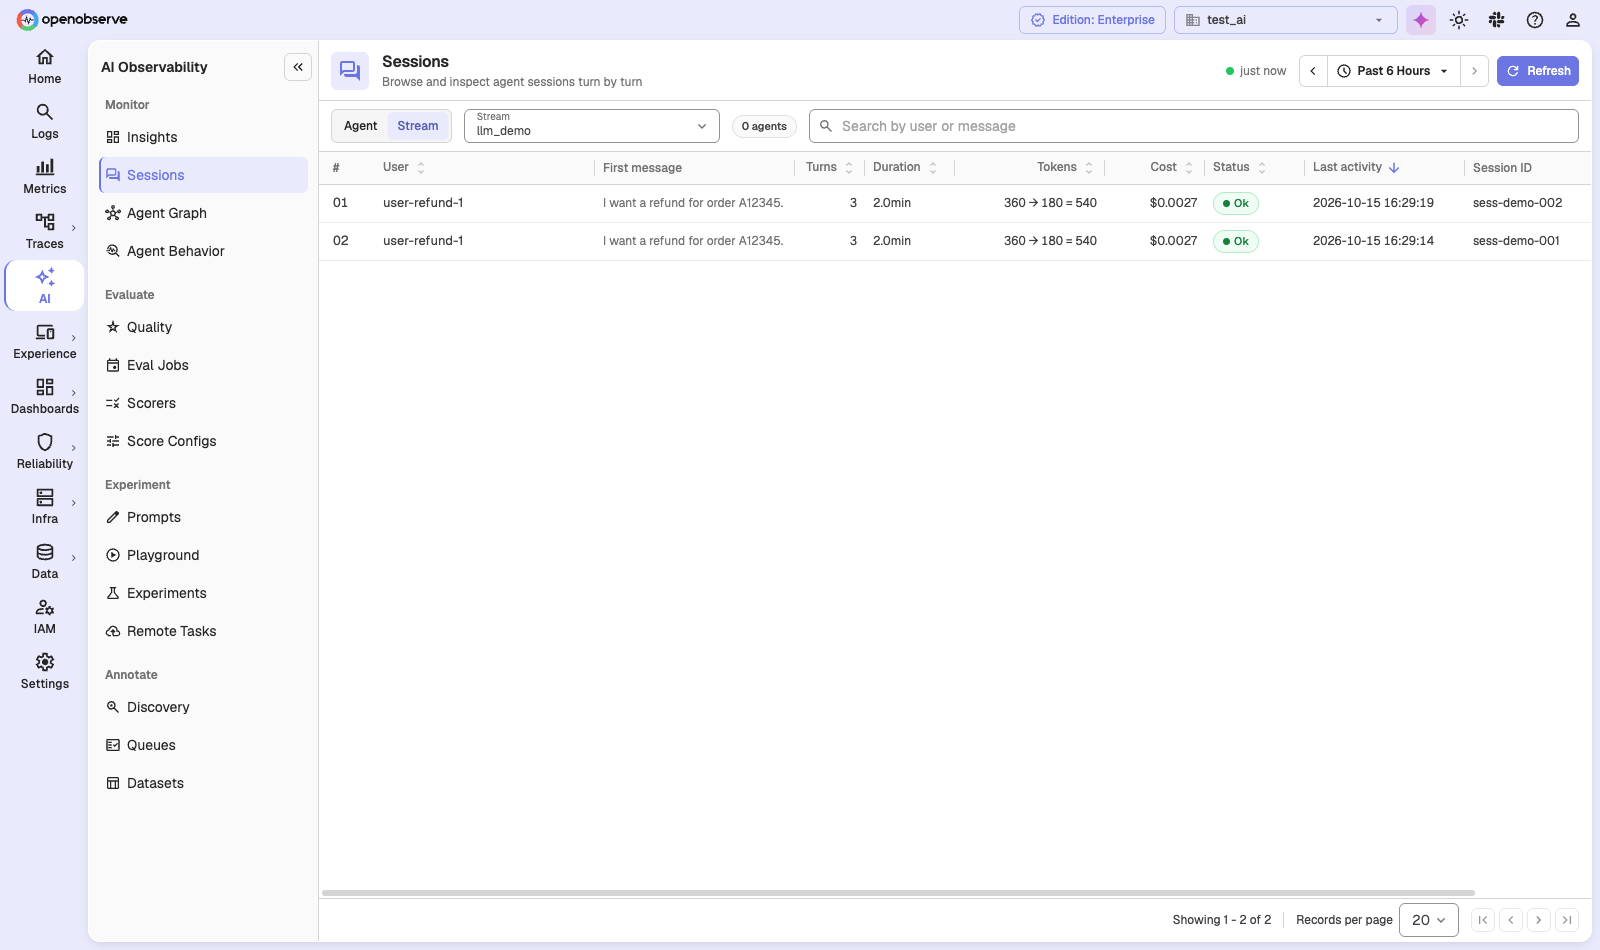1600x950 pixels.
Task: Collapse the AI Observability panel
Action: coord(298,67)
